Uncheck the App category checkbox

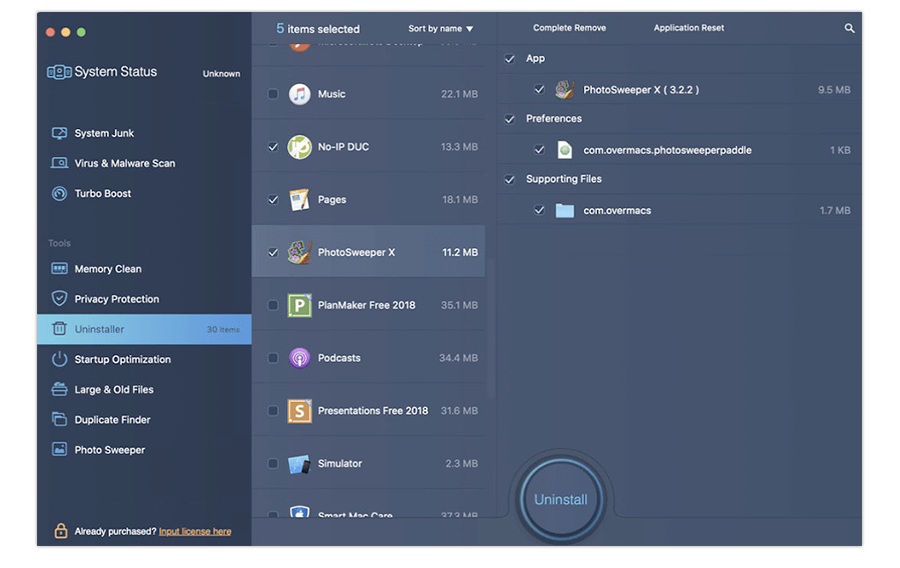pos(510,59)
